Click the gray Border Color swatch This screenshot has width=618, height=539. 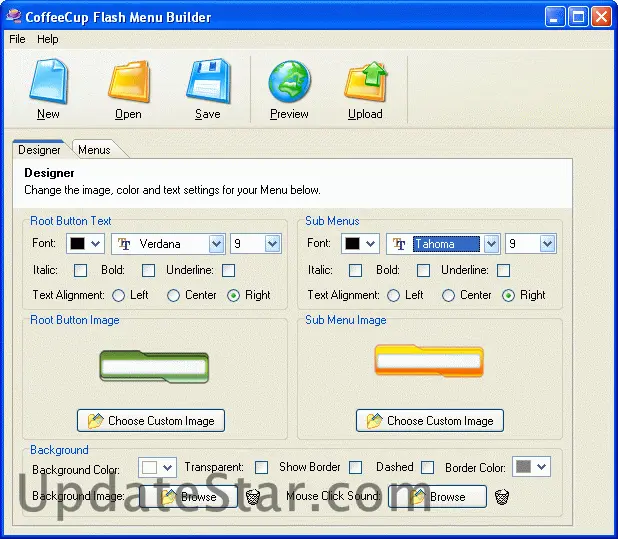point(523,467)
